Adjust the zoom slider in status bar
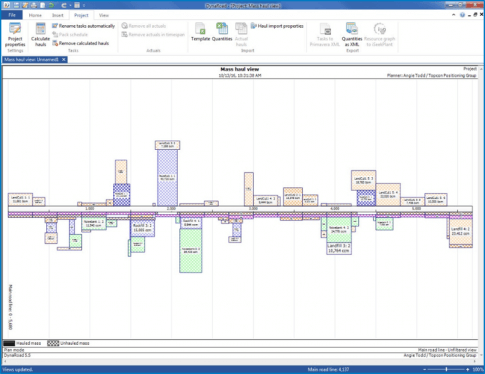 click(446, 369)
